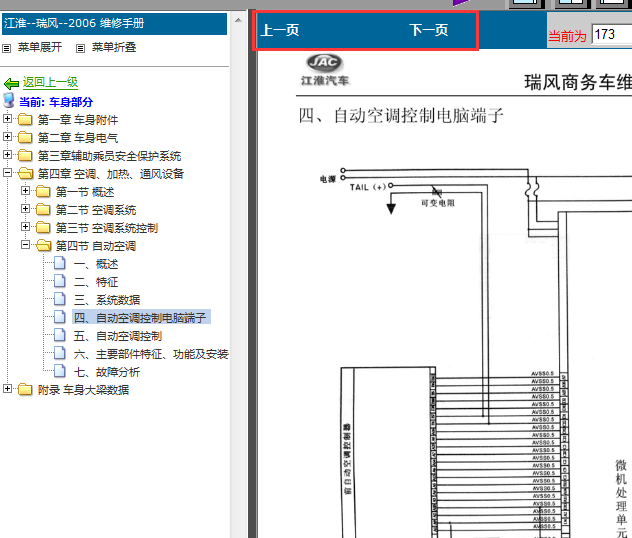Click document icon of 三、系统数据
Viewport: 632px width, 538px height.
pos(60,299)
